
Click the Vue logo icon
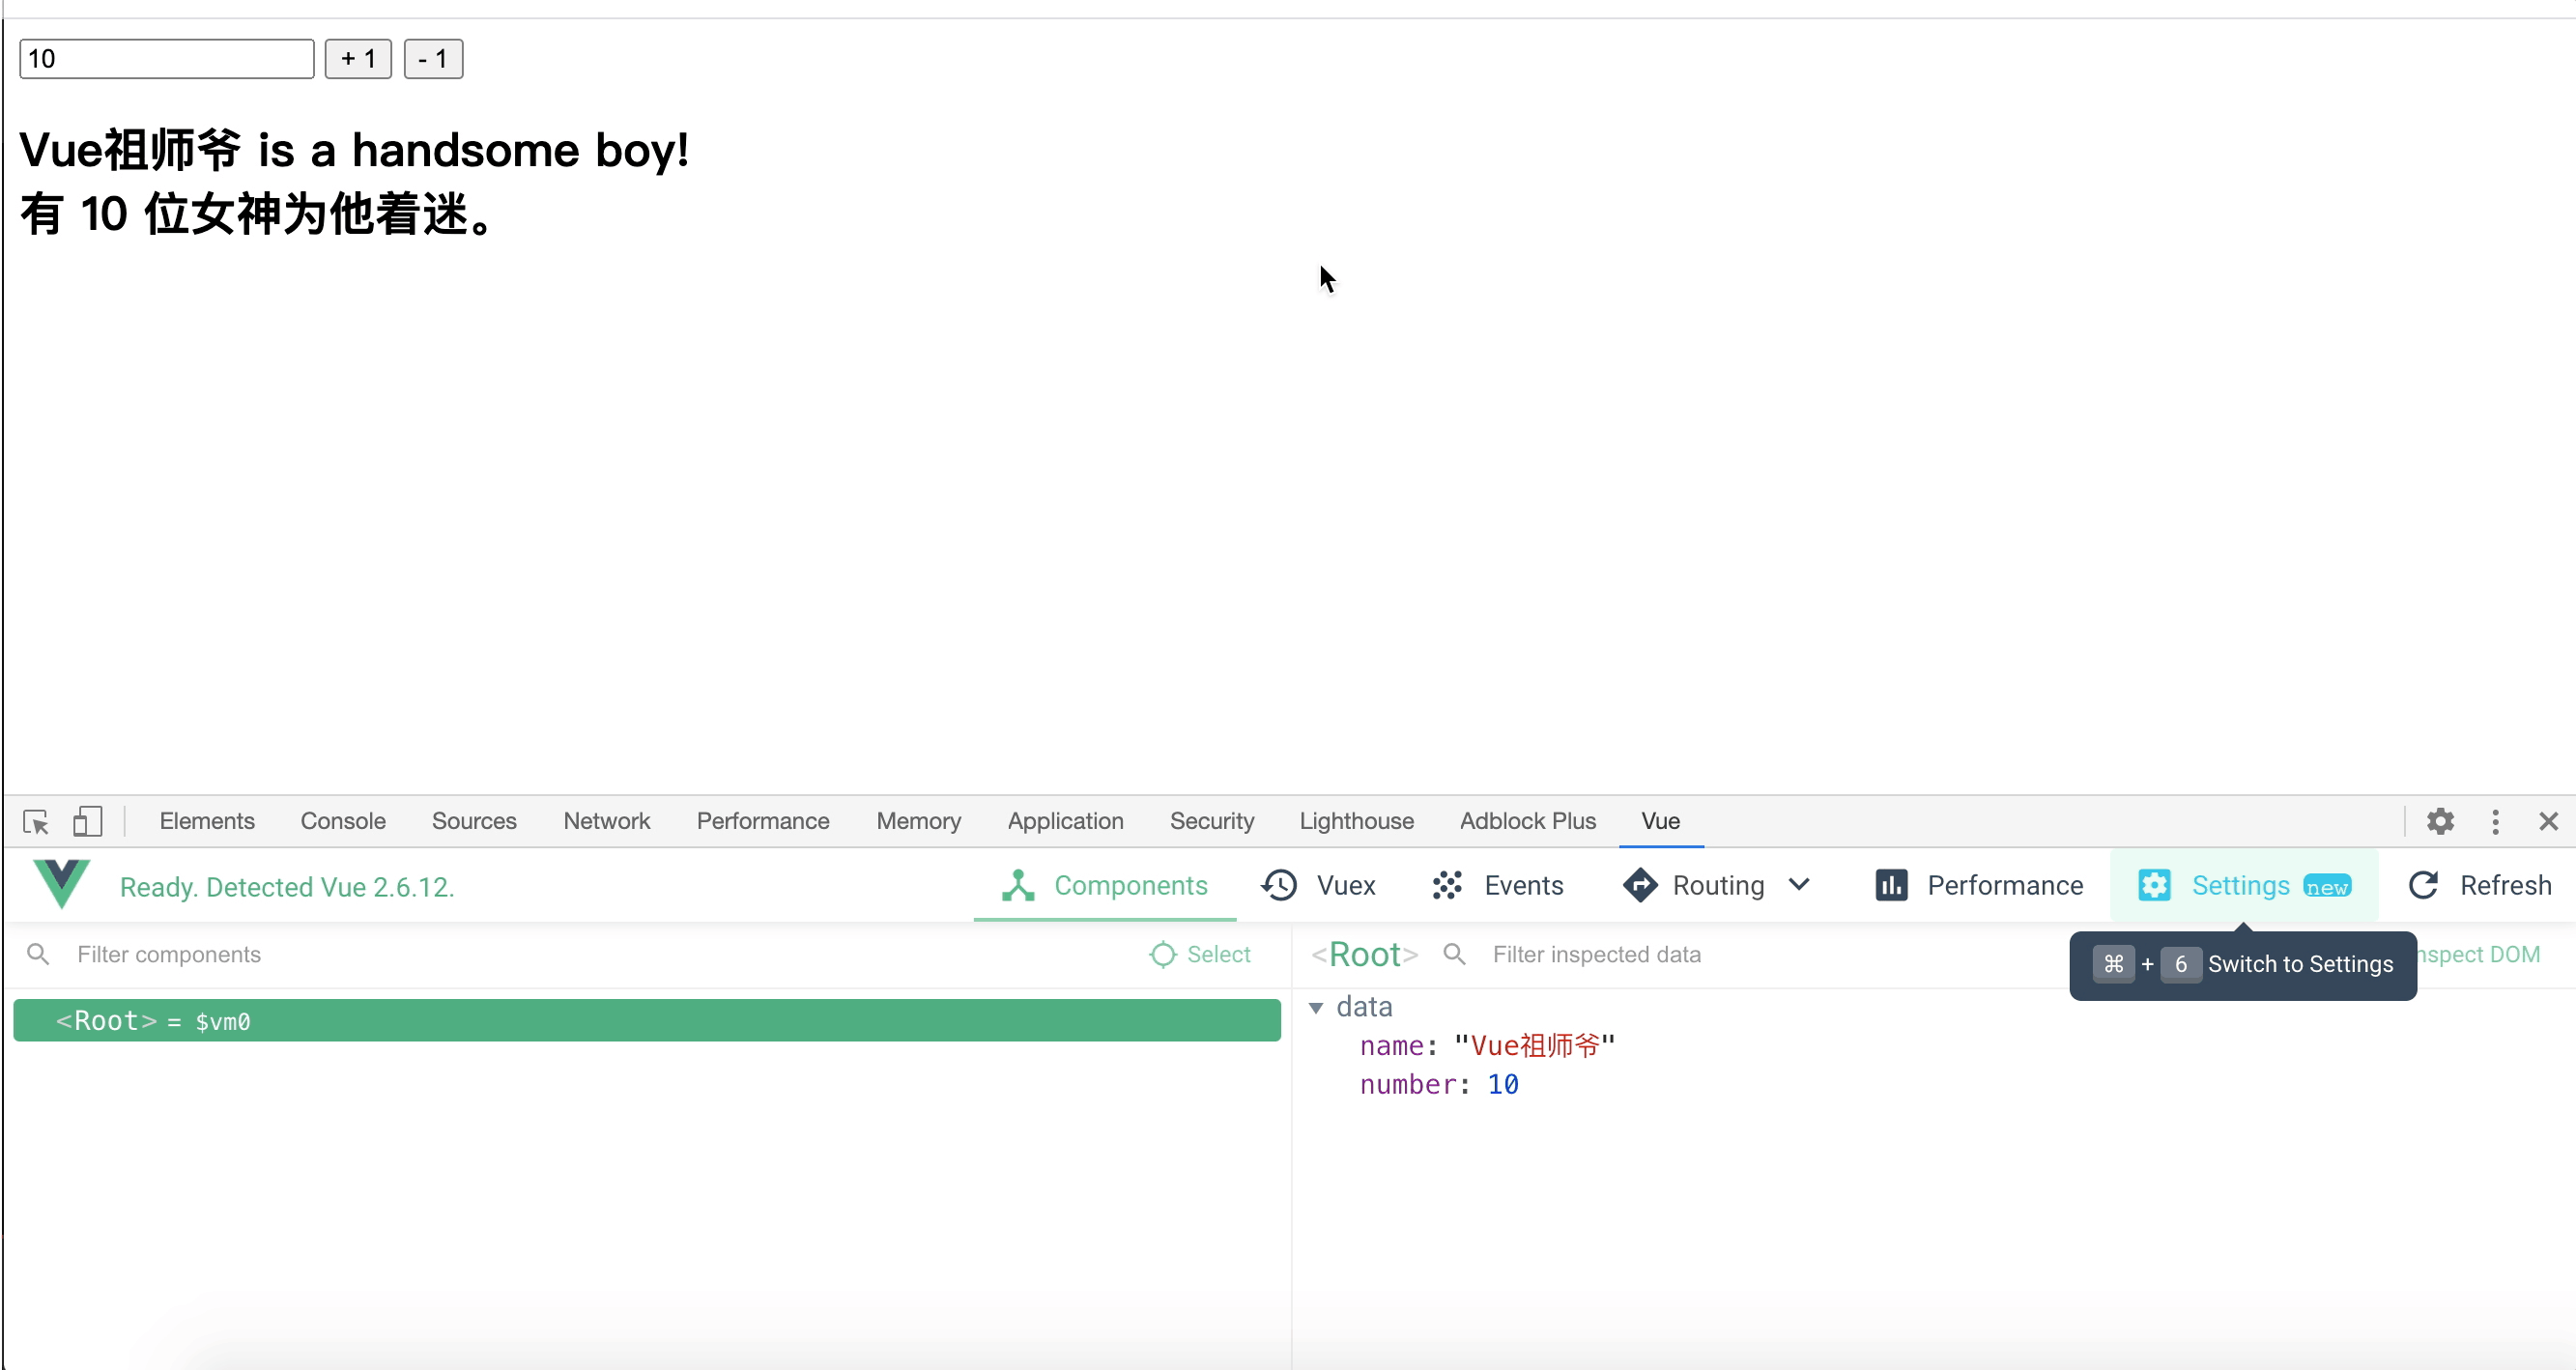tap(61, 884)
